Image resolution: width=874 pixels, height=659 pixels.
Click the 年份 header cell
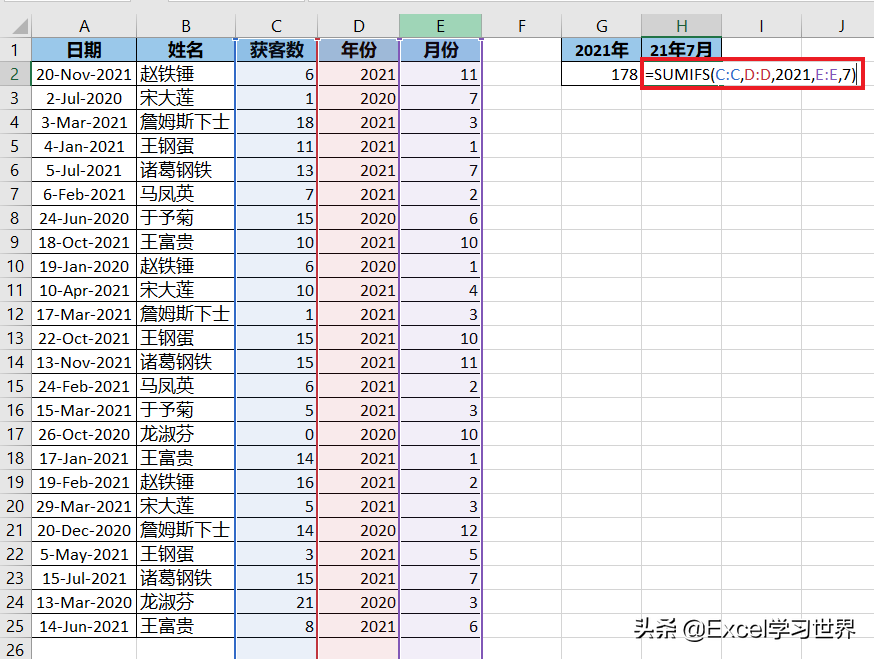[358, 50]
